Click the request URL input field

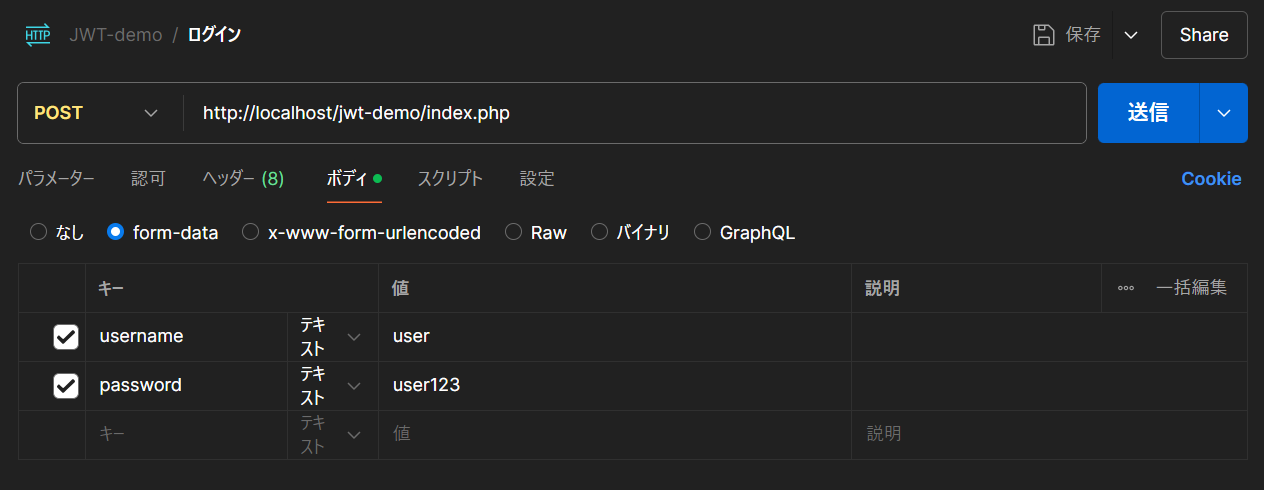point(635,113)
